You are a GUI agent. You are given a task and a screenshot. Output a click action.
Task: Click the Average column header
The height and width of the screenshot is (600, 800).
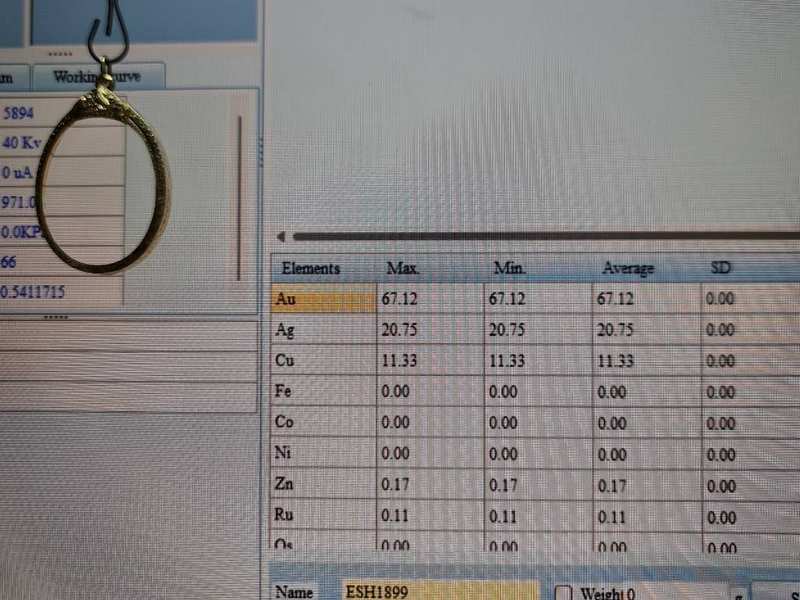(628, 268)
